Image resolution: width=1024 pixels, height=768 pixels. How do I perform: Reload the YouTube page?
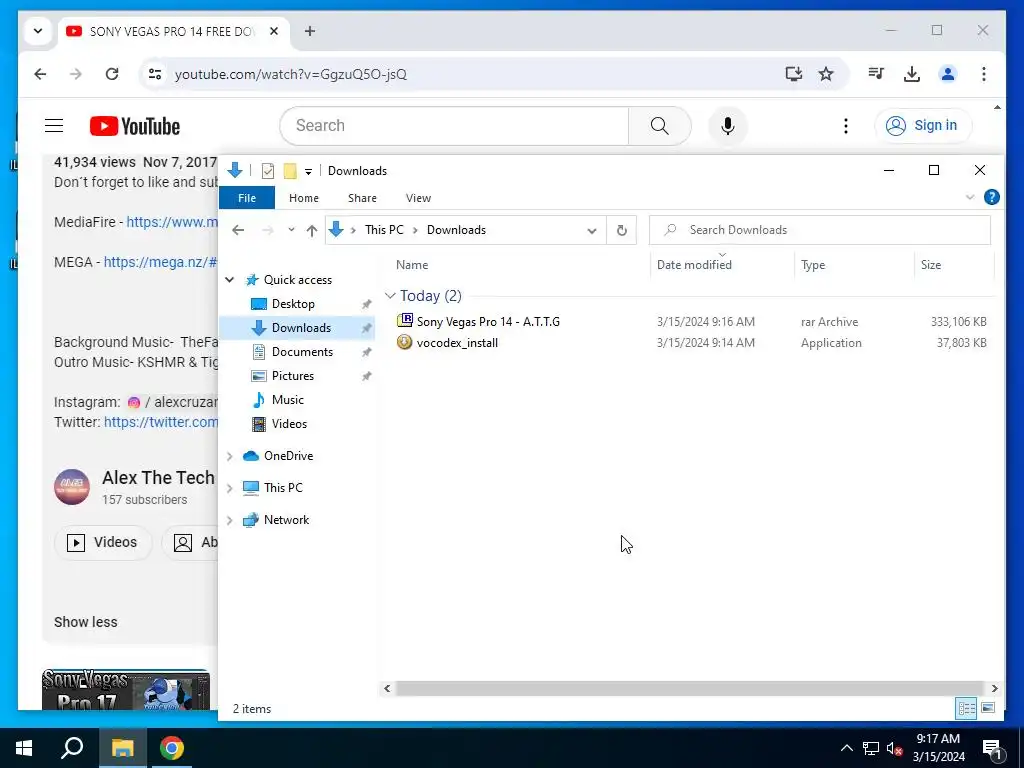[x=112, y=74]
